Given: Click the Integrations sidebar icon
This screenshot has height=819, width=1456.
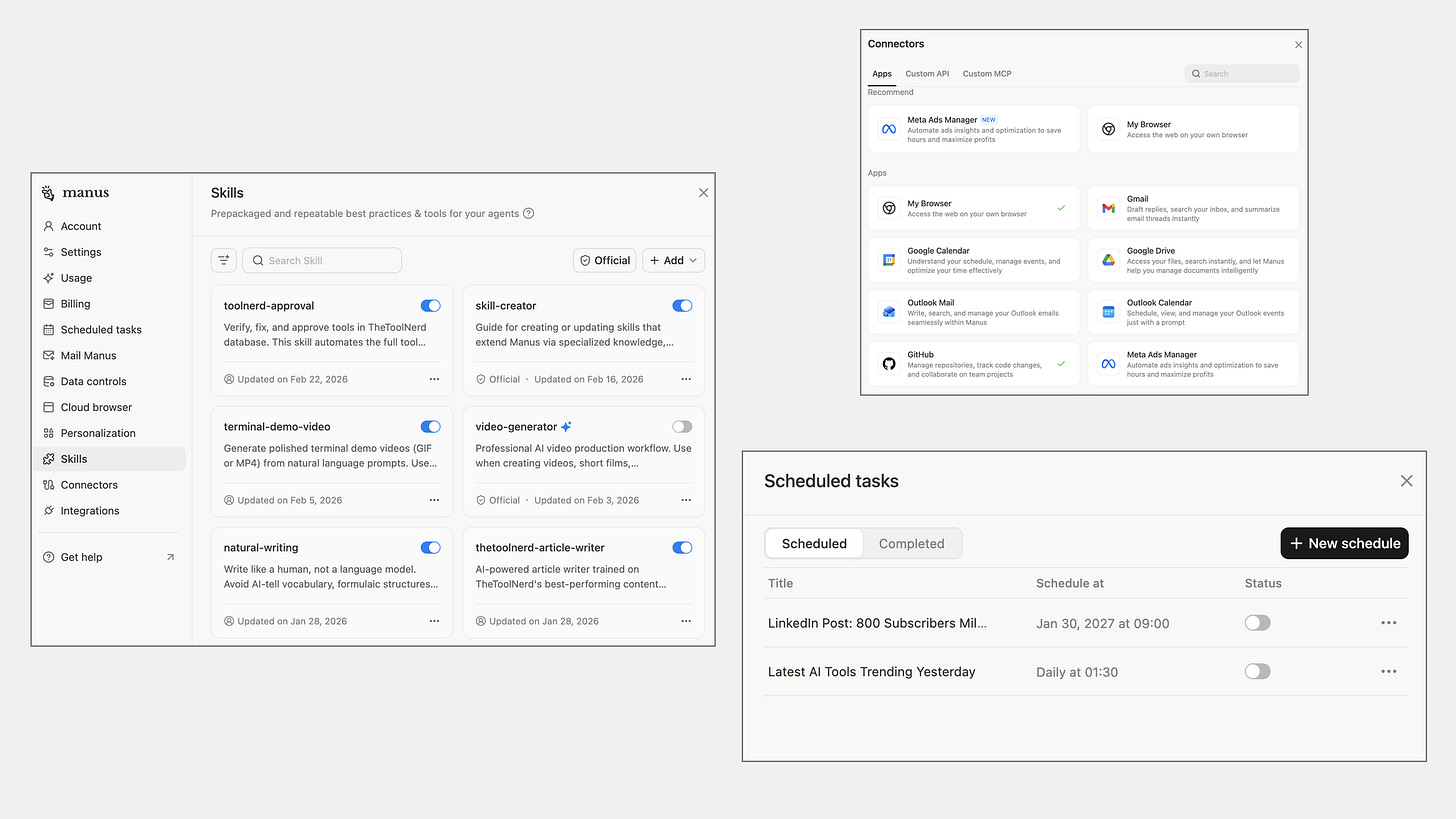Looking at the screenshot, I should (49, 511).
